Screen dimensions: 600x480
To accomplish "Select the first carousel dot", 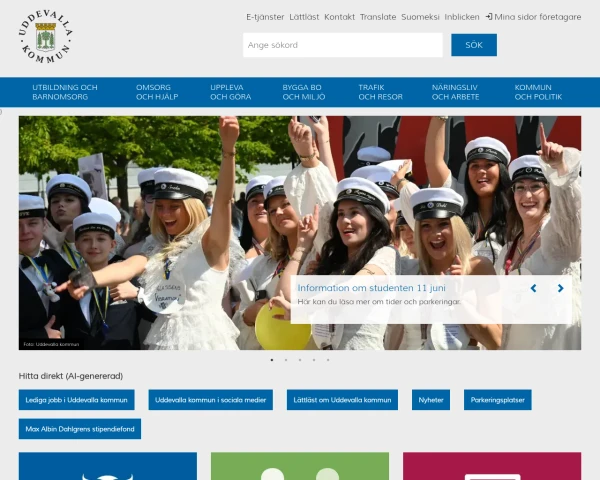I will (272, 360).
